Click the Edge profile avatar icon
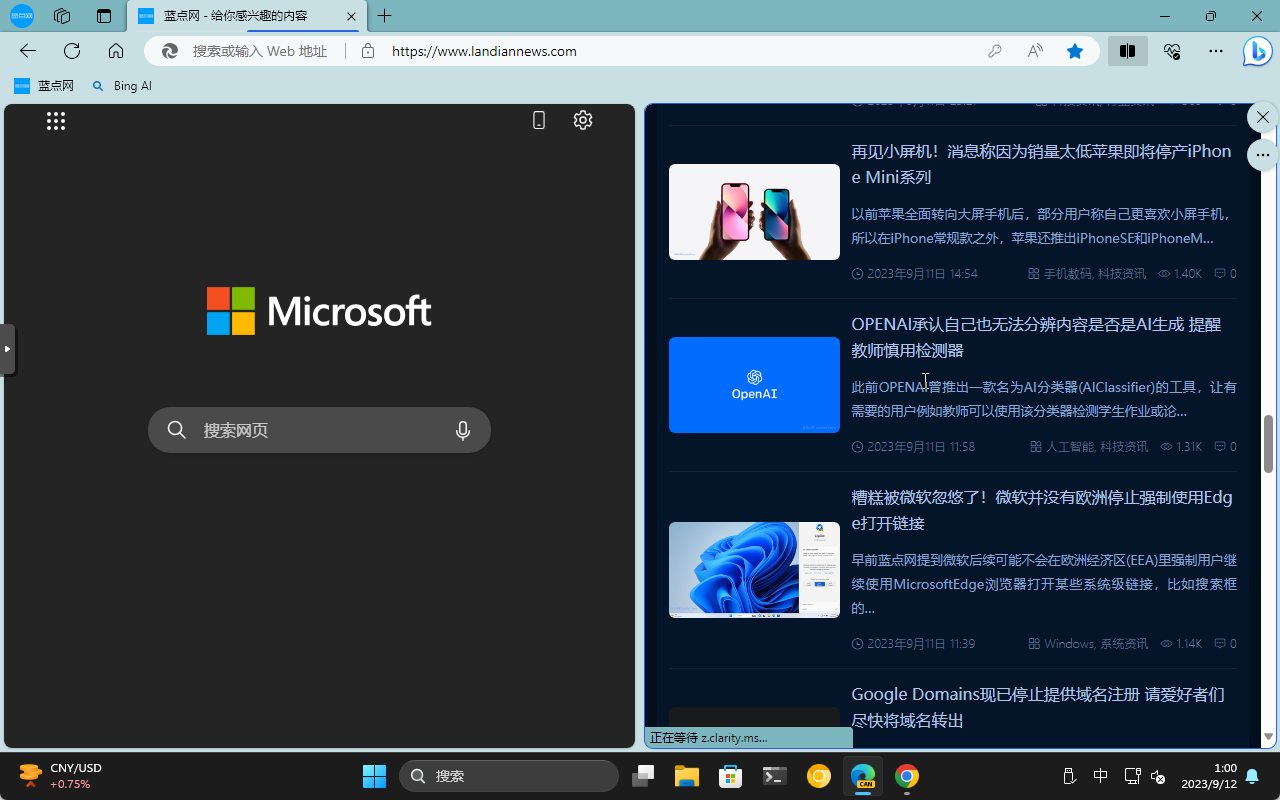Image resolution: width=1280 pixels, height=800 pixels. pyautogui.click(x=21, y=16)
